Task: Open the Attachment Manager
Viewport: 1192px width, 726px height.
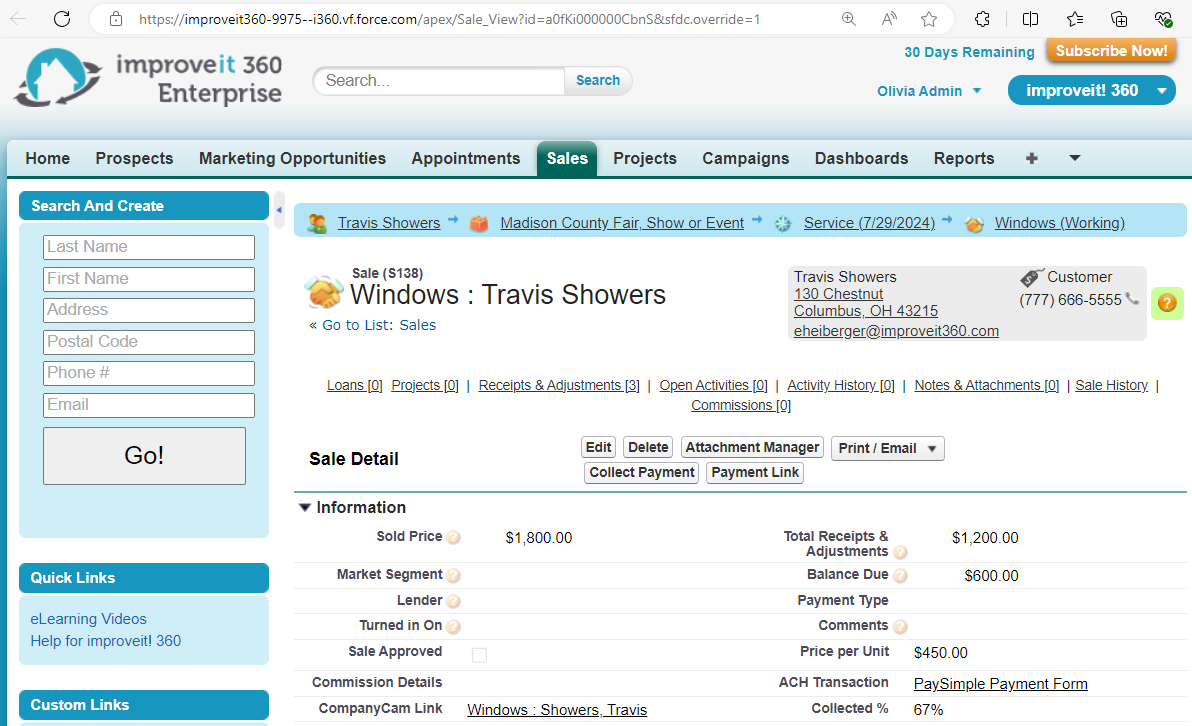Action: [753, 447]
